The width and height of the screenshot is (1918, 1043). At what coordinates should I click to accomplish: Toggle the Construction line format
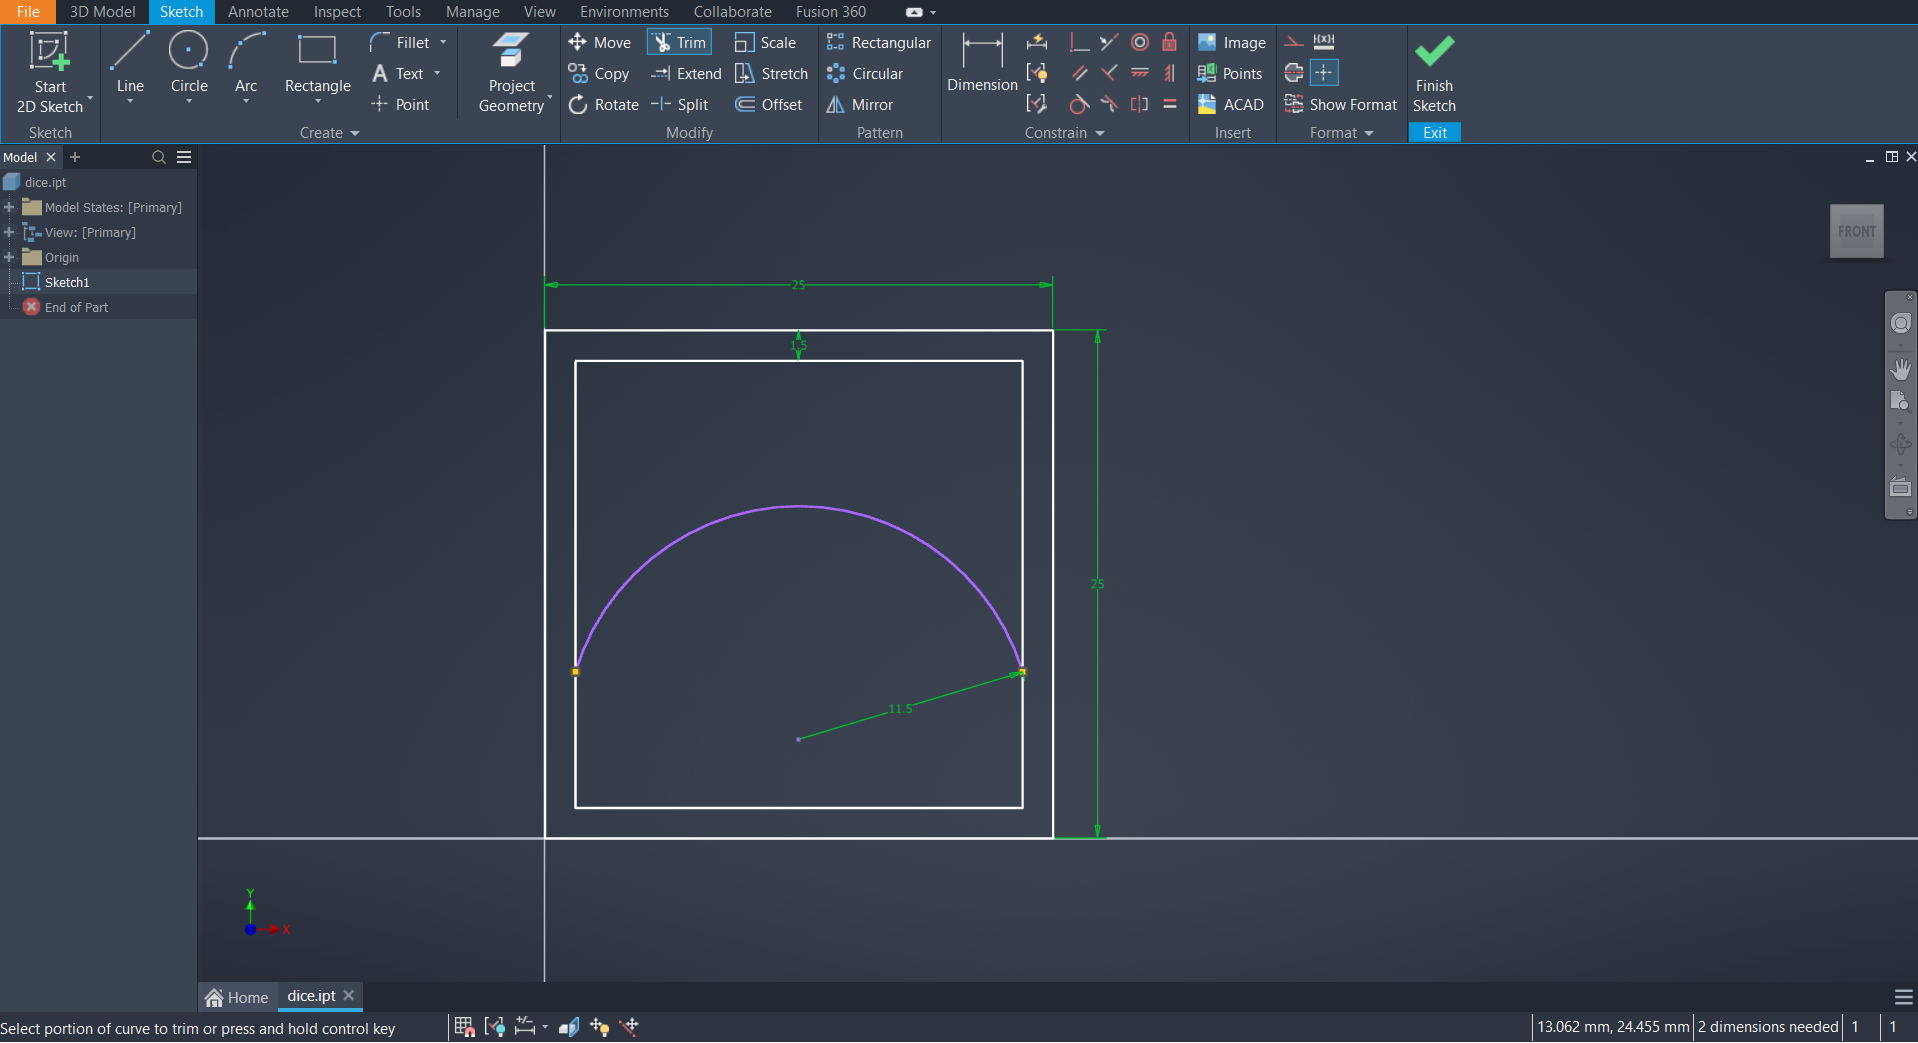click(1294, 42)
